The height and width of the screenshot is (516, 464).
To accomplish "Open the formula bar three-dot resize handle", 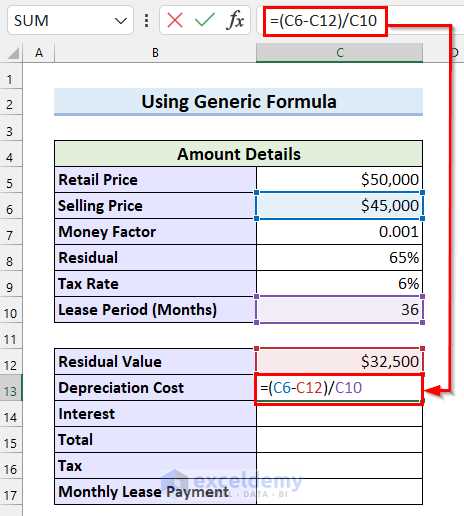I will (146, 21).
